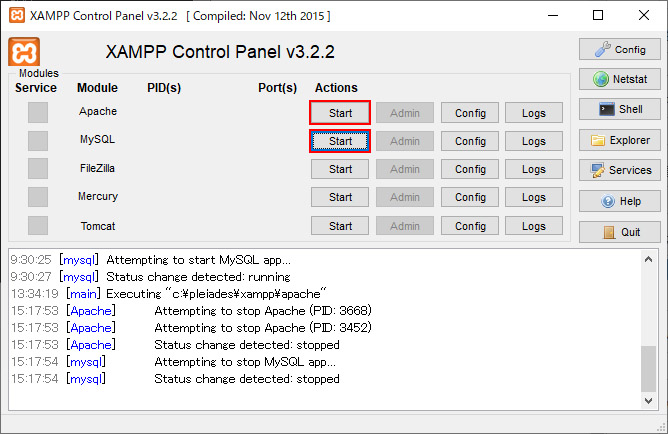Open the Tomcat Logs

[x=534, y=226]
